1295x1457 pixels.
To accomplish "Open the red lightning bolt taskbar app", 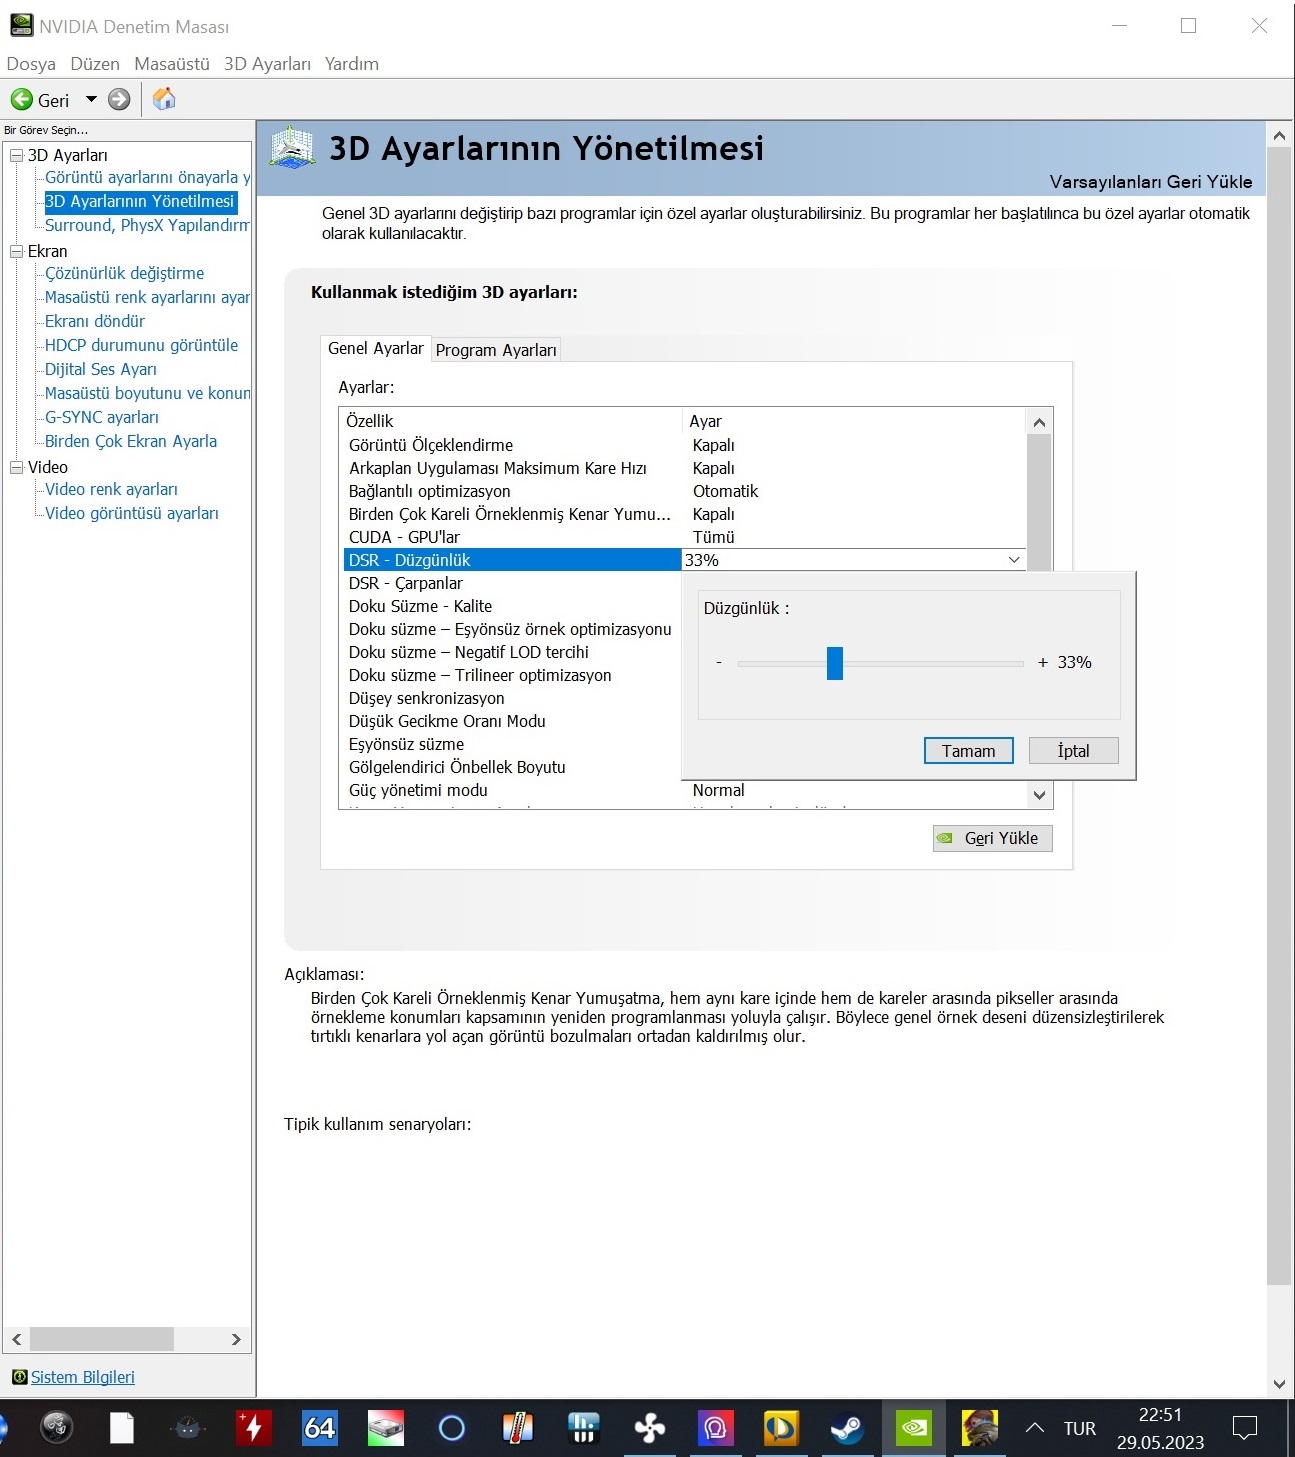I will pos(253,1428).
